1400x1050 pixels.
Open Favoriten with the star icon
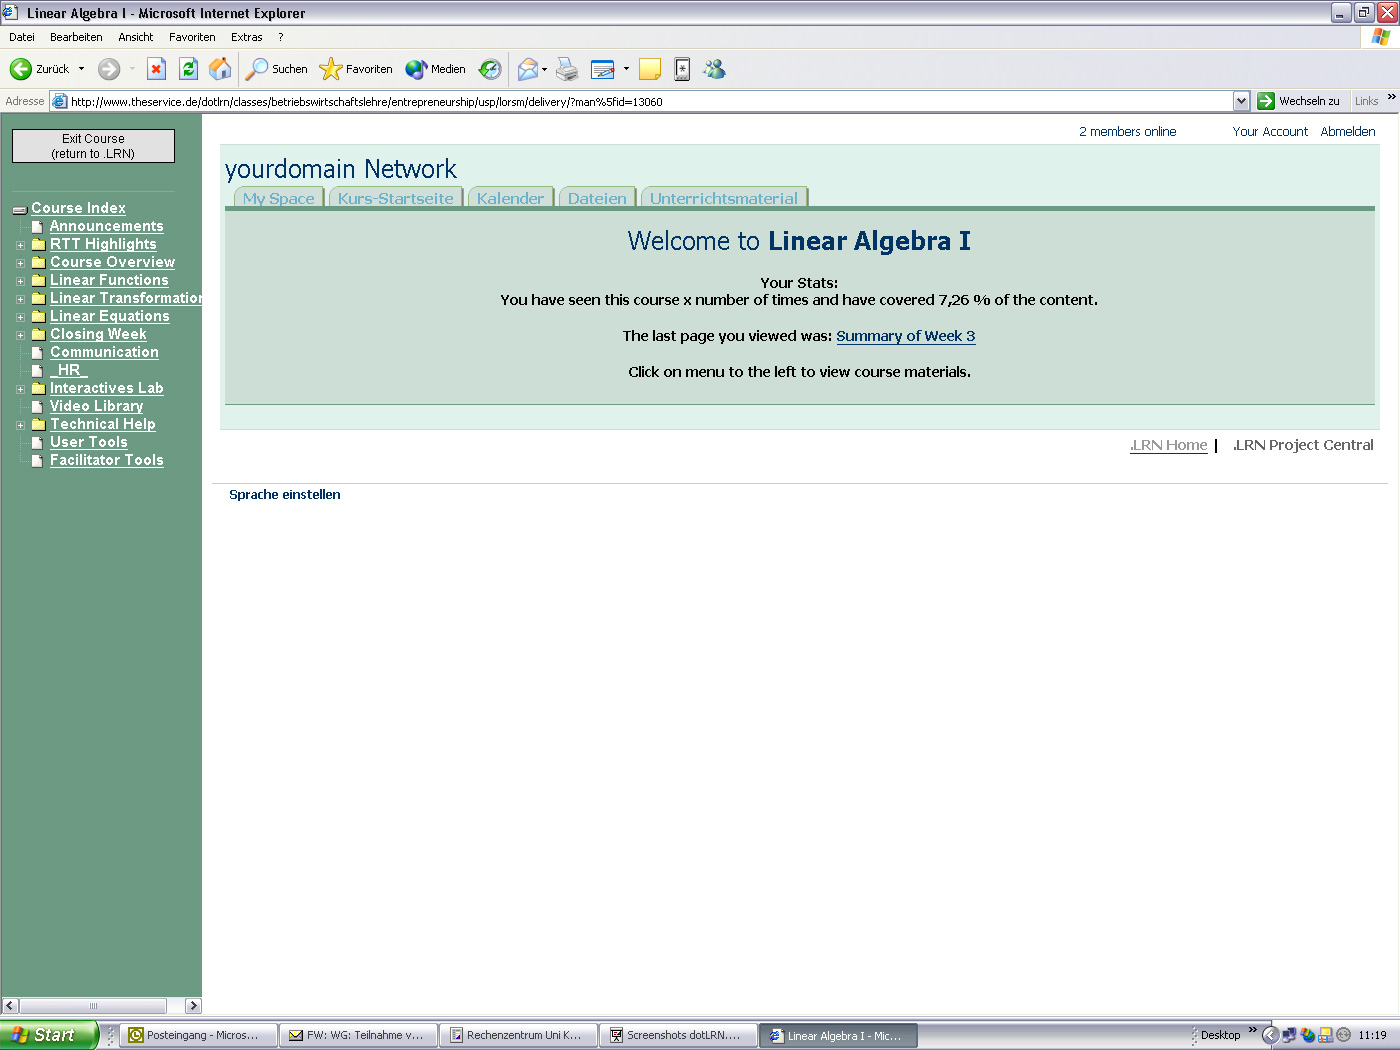click(356, 68)
